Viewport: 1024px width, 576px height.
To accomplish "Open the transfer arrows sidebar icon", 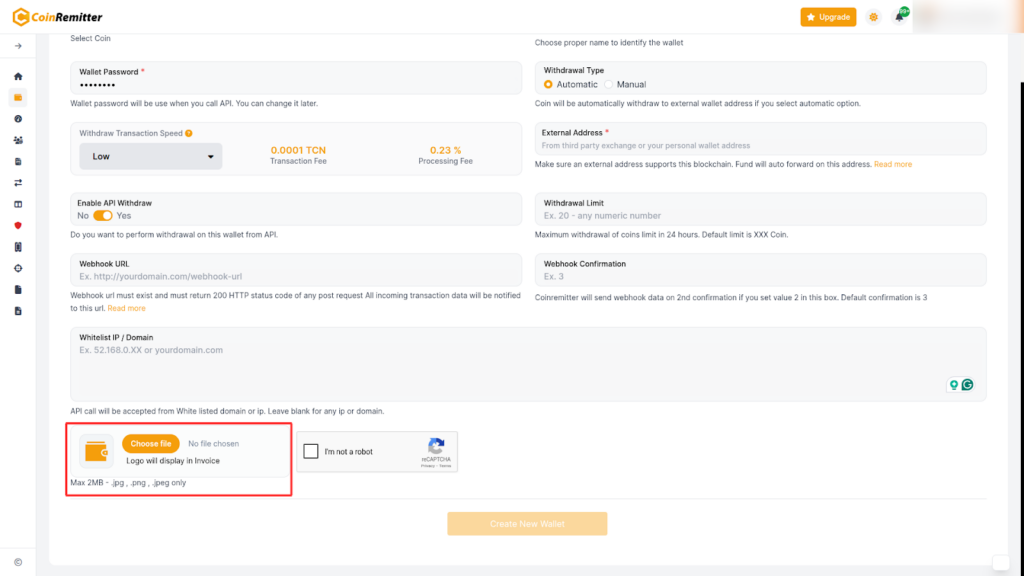I will tap(17, 183).
